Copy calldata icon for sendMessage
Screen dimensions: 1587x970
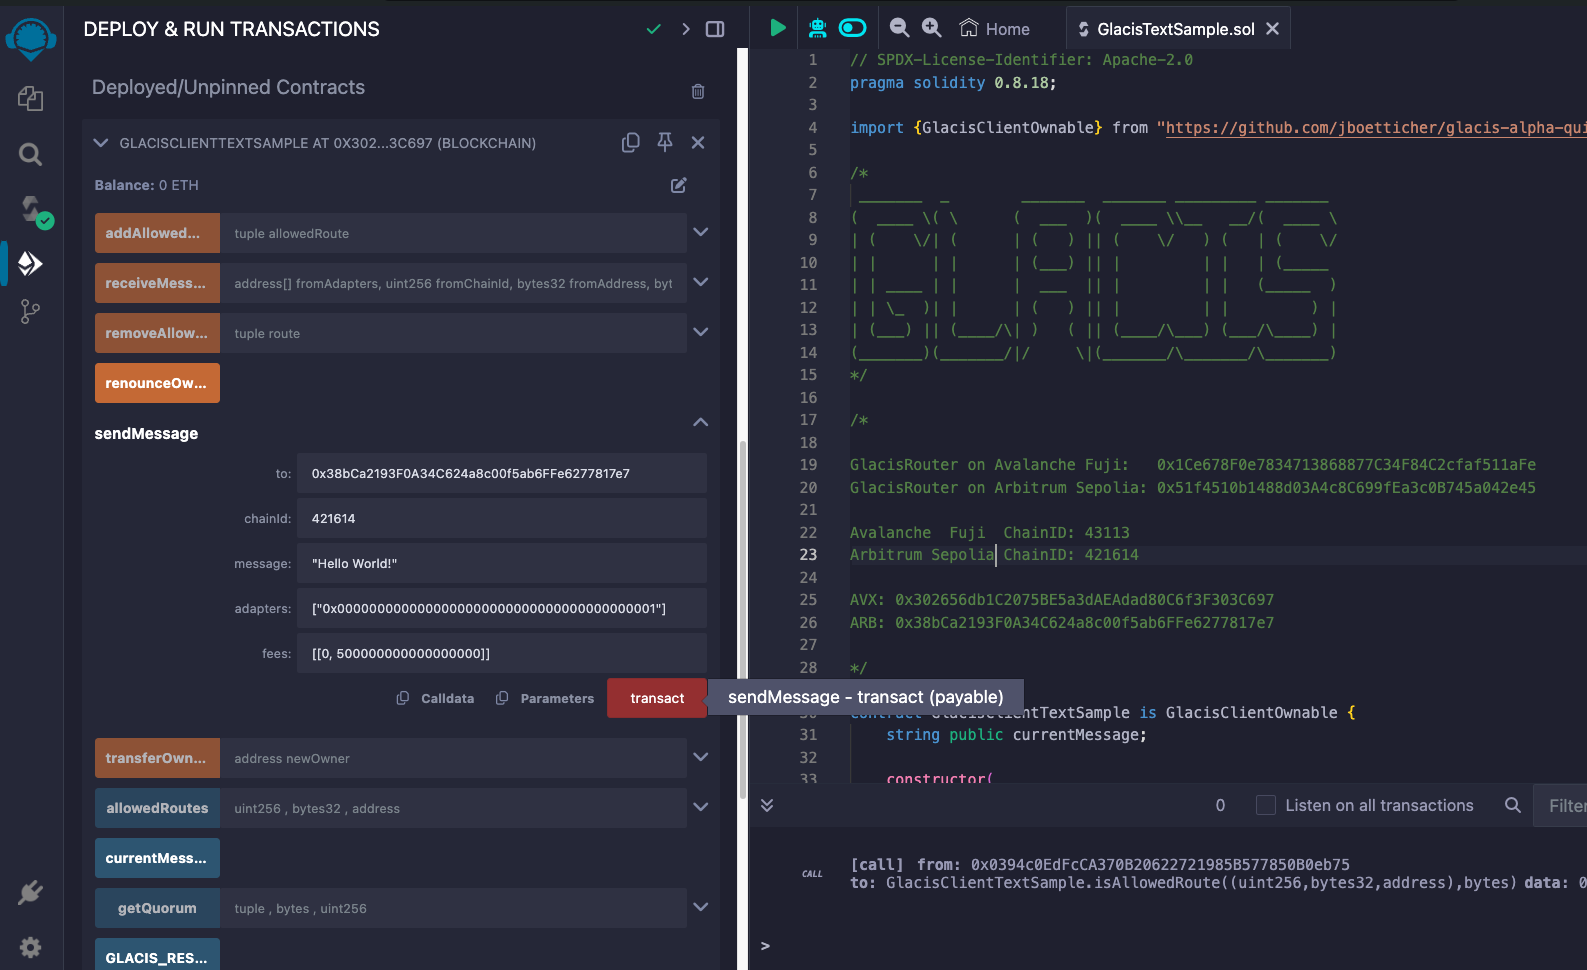(403, 698)
